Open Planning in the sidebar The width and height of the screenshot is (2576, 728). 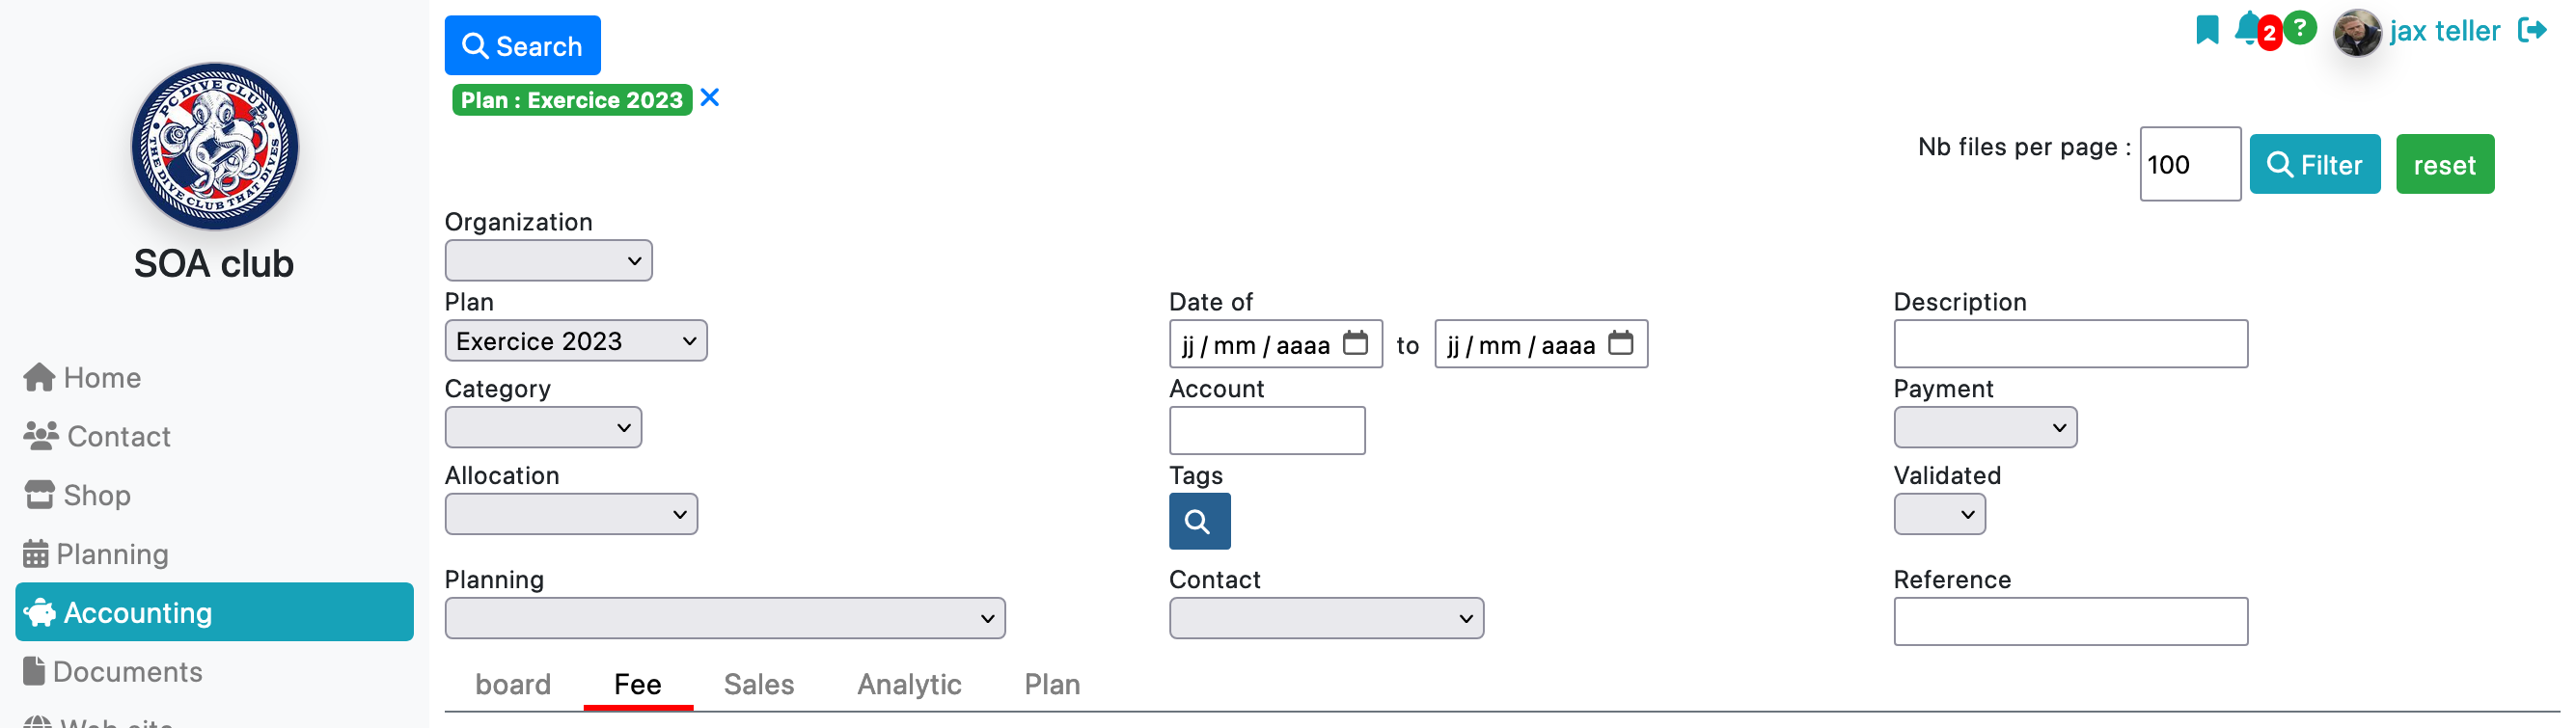96,554
